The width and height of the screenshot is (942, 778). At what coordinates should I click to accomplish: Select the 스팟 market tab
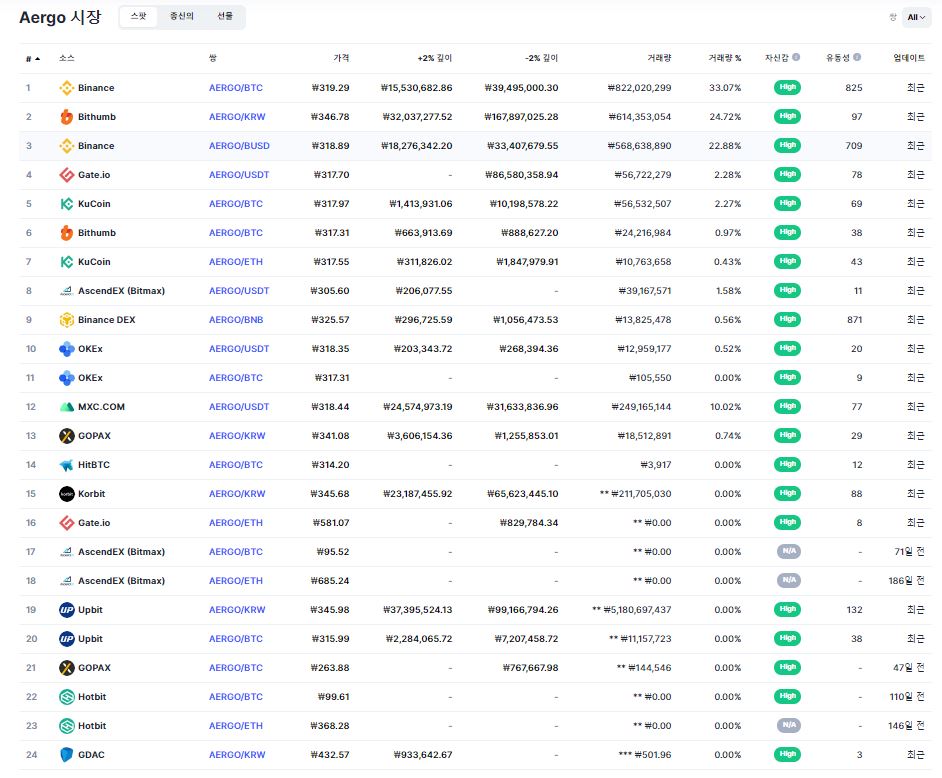click(x=138, y=16)
